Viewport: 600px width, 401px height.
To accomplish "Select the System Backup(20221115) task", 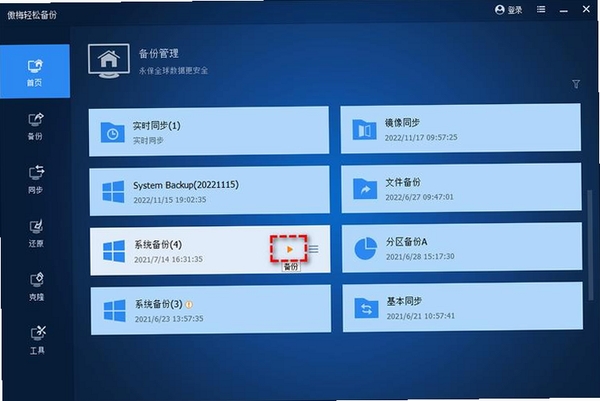I will point(210,191).
